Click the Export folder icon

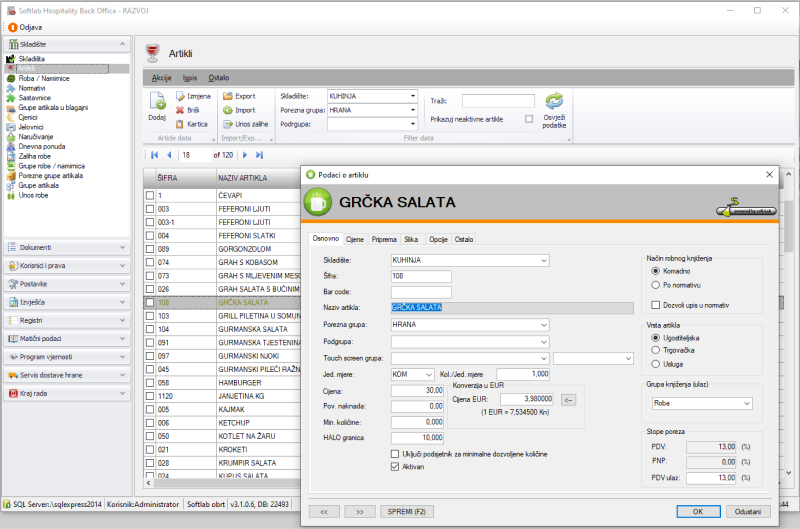pyautogui.click(x=227, y=96)
